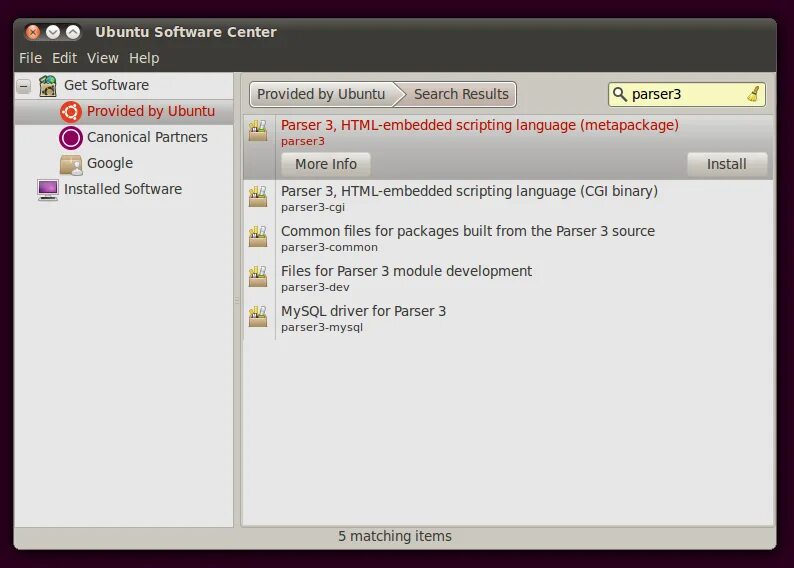This screenshot has height=568, width=794.
Task: Click the Ubuntu logo icon beside Provided by Ubuntu
Action: pos(70,111)
